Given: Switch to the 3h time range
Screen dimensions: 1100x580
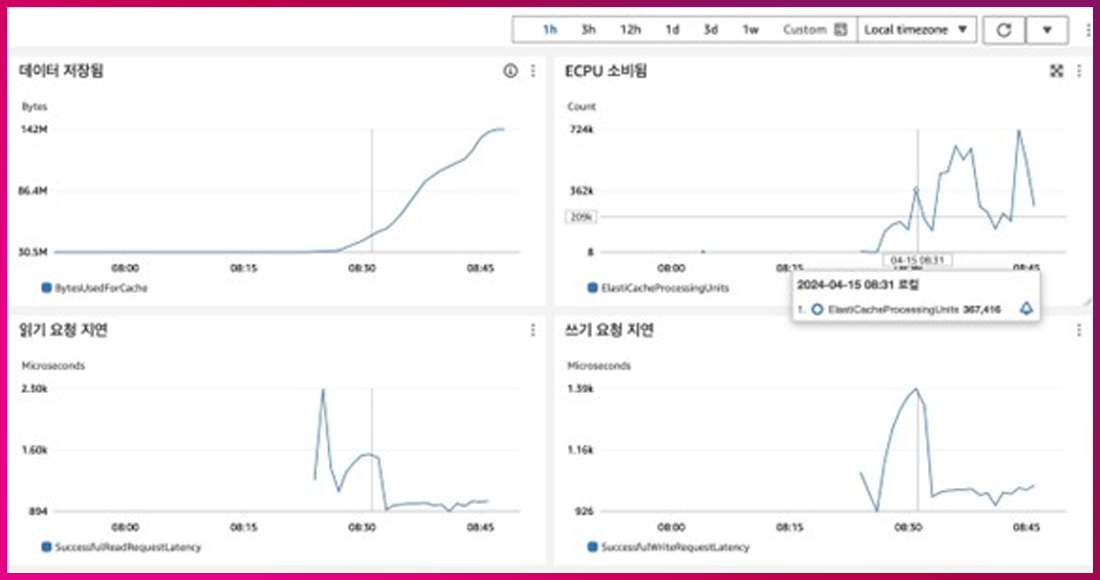Looking at the screenshot, I should tap(588, 30).
